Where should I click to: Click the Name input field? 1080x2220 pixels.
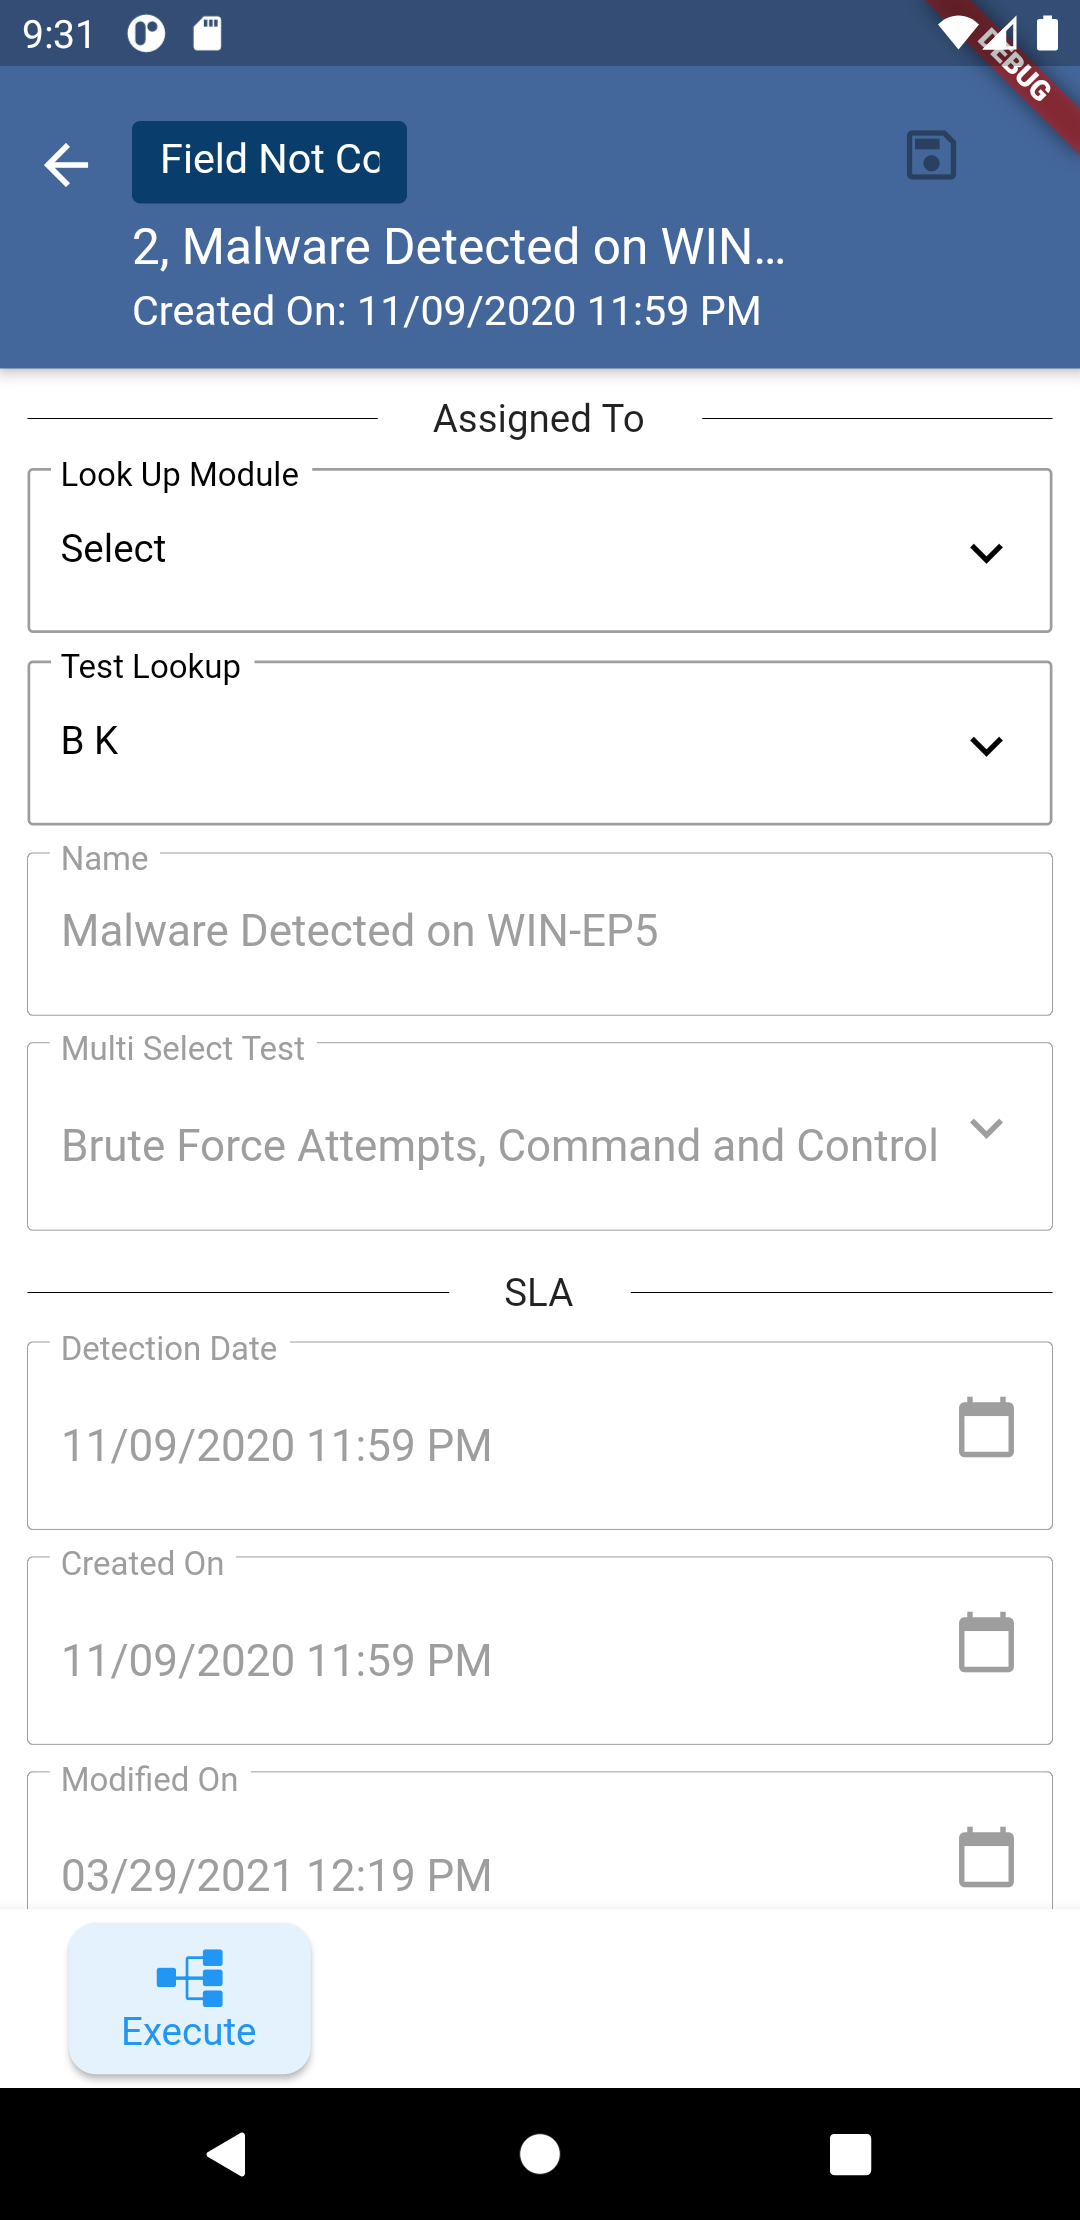pyautogui.click(x=540, y=932)
